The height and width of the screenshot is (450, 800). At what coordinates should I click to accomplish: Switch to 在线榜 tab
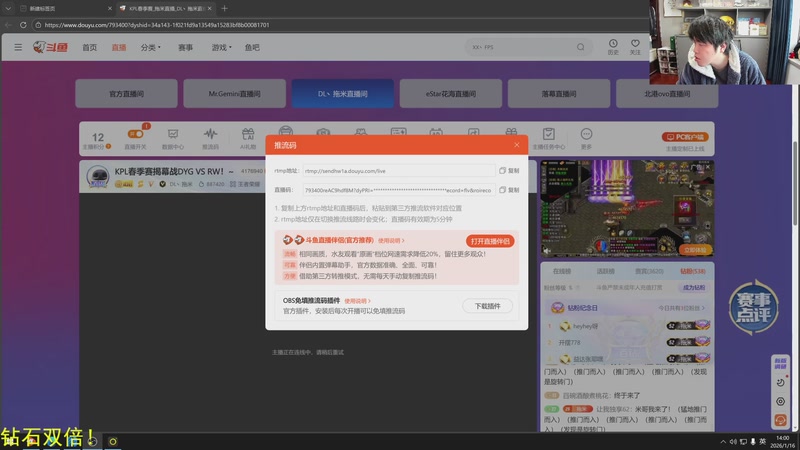pos(562,271)
